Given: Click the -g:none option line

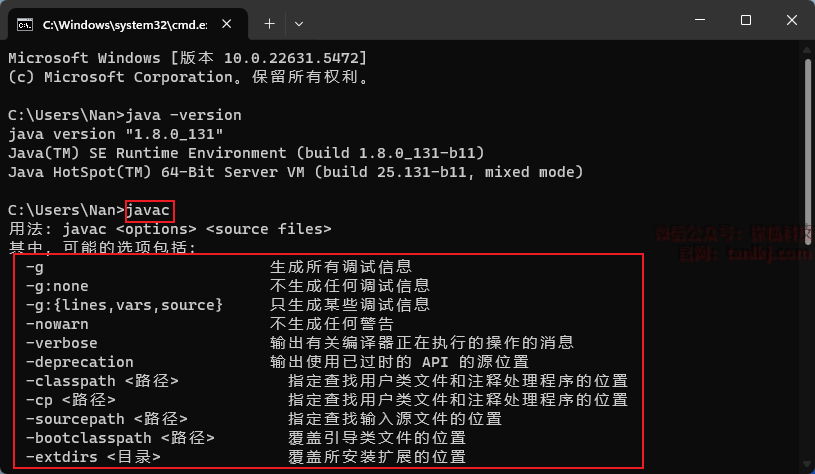Looking at the screenshot, I should pyautogui.click(x=57, y=286).
